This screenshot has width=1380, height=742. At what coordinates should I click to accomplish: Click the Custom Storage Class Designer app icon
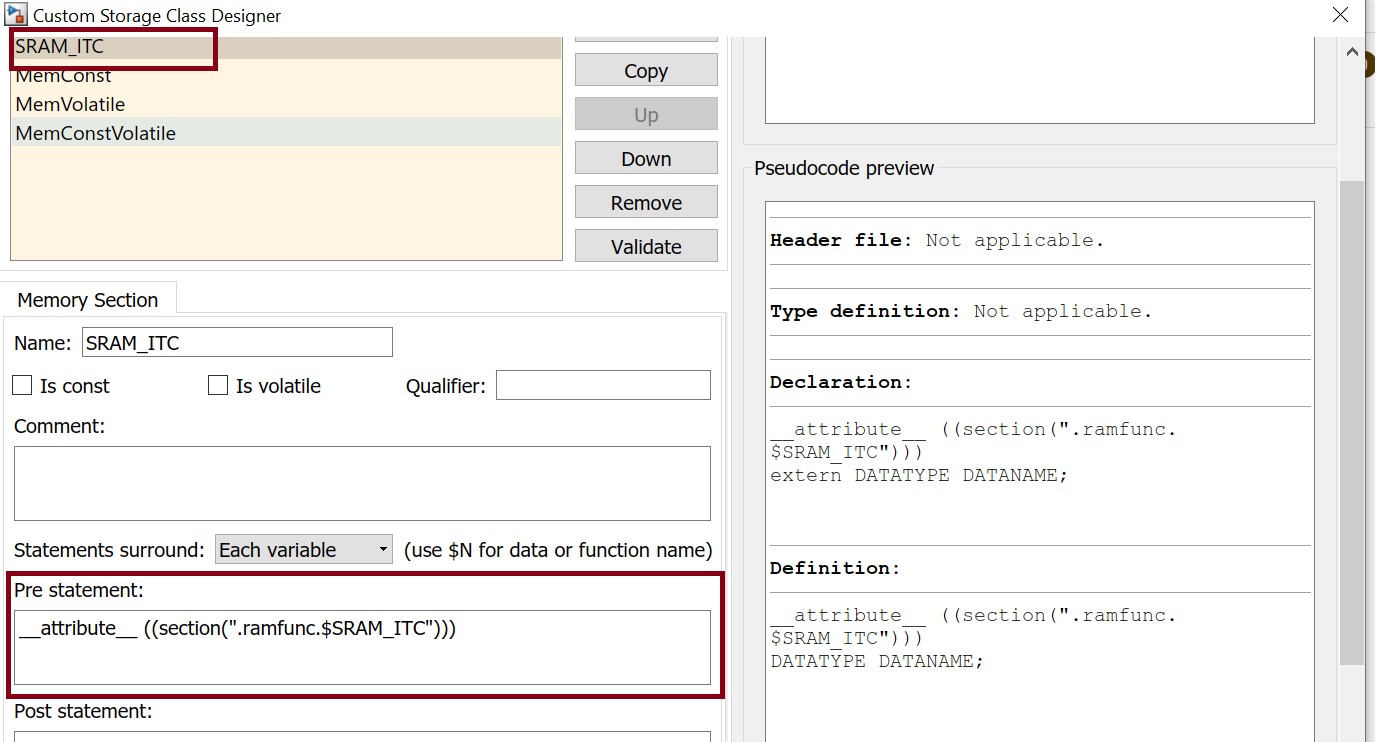pyautogui.click(x=16, y=15)
